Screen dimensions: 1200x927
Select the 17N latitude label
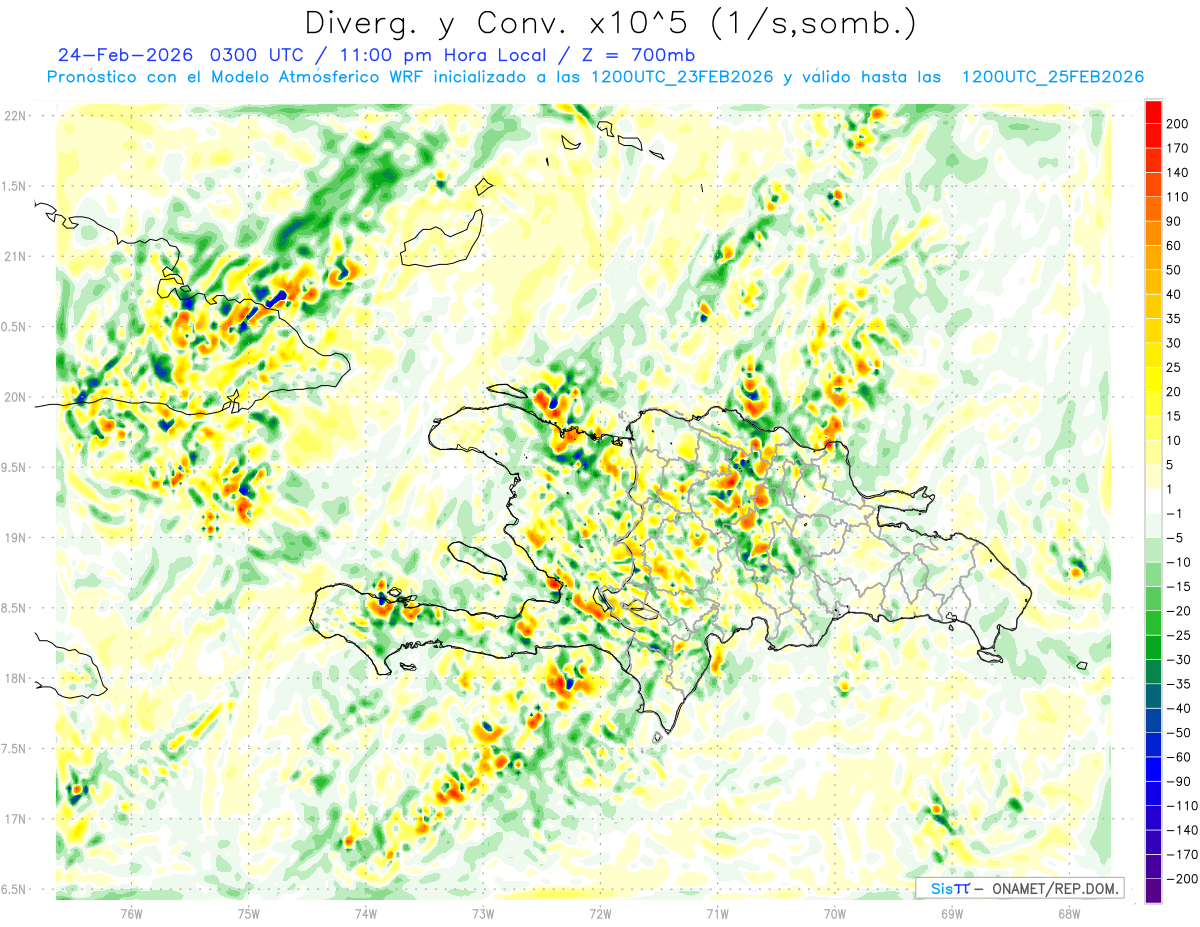tap(14, 819)
